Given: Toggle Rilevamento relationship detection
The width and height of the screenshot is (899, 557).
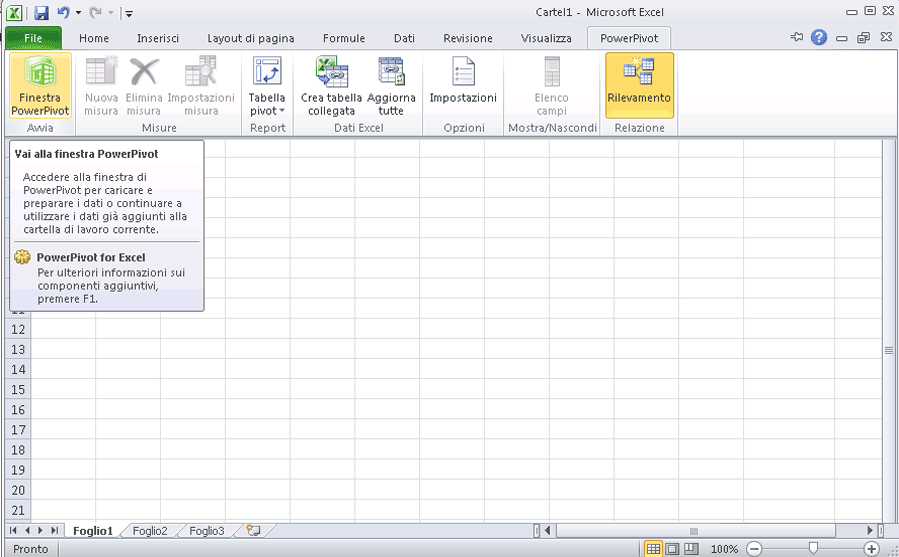Looking at the screenshot, I should [639, 85].
